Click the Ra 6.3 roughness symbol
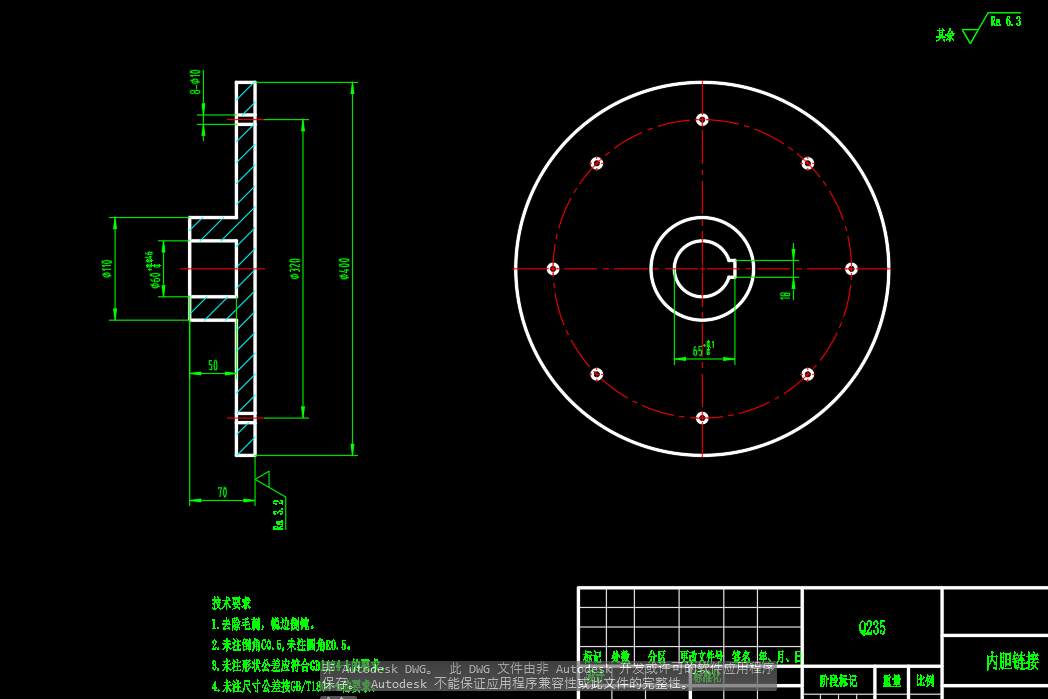The width and height of the screenshot is (1048, 699). pyautogui.click(x=993, y=28)
